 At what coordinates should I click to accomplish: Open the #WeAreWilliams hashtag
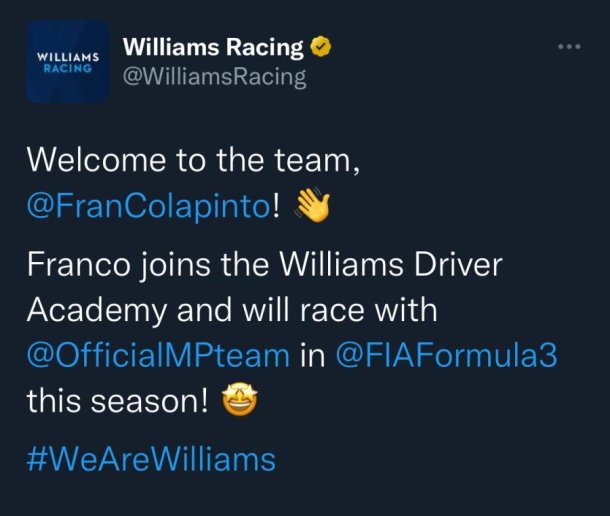(151, 460)
